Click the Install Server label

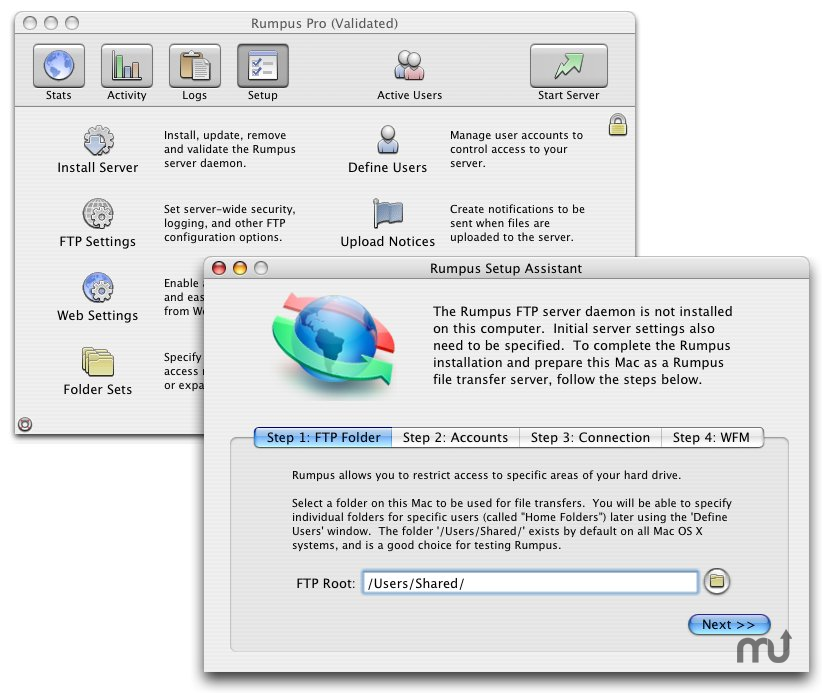[98, 168]
